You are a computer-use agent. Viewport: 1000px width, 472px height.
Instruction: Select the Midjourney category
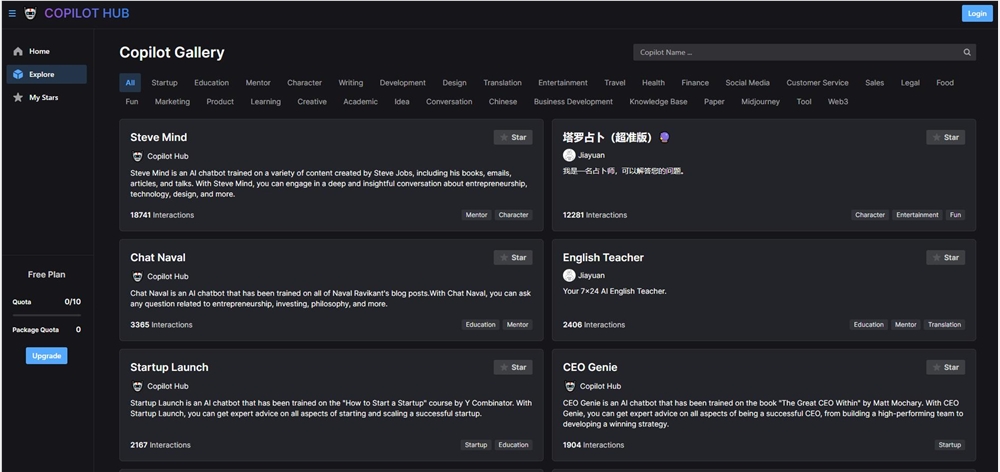click(760, 102)
